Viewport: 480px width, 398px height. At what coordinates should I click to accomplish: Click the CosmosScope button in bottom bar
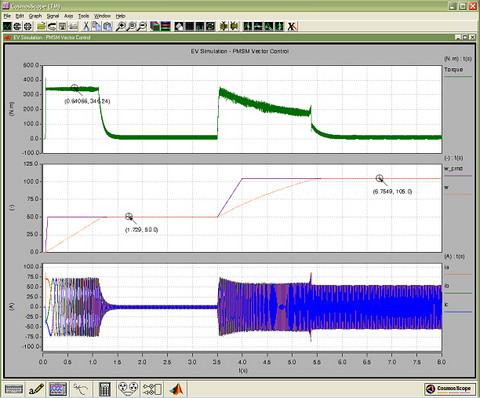pos(450,389)
